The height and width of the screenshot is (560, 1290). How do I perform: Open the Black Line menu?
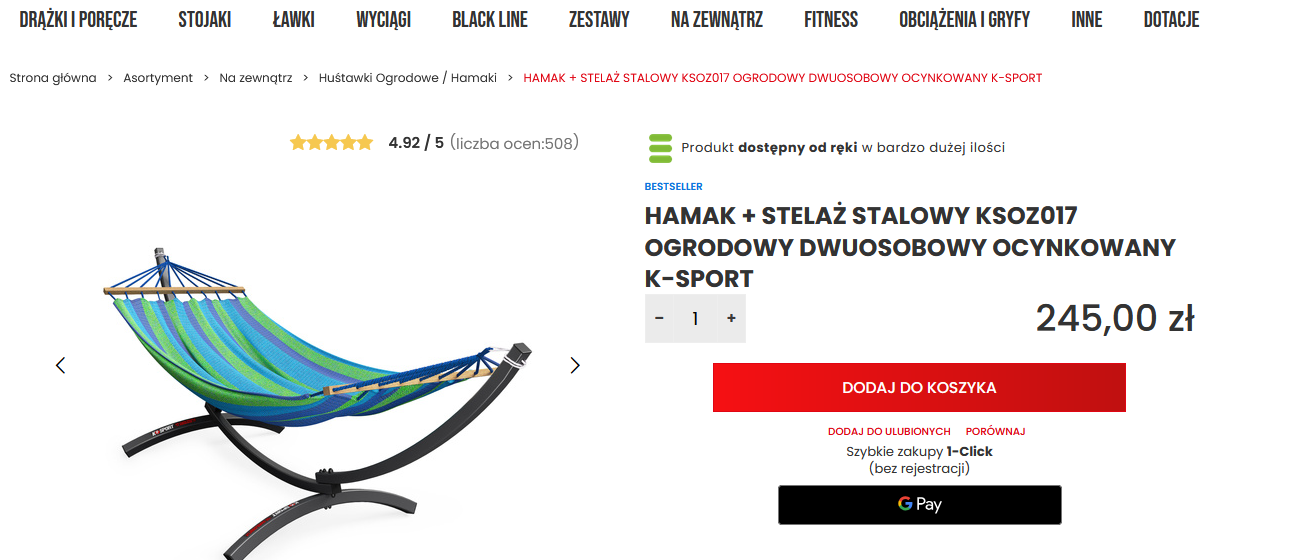pyautogui.click(x=490, y=19)
